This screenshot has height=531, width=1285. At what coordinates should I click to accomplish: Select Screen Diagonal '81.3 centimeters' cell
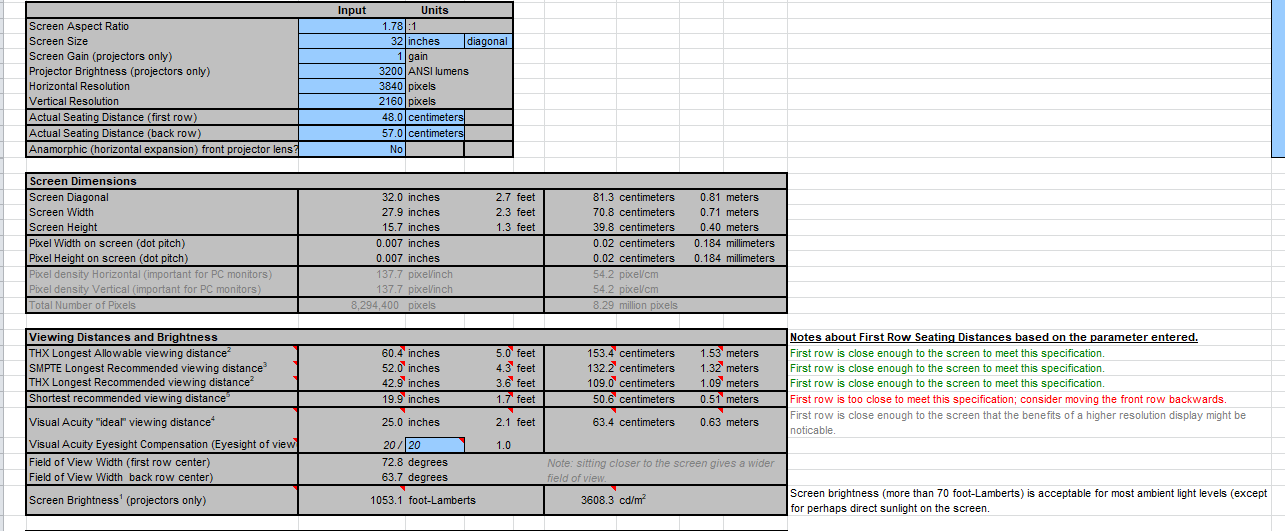tap(633, 197)
